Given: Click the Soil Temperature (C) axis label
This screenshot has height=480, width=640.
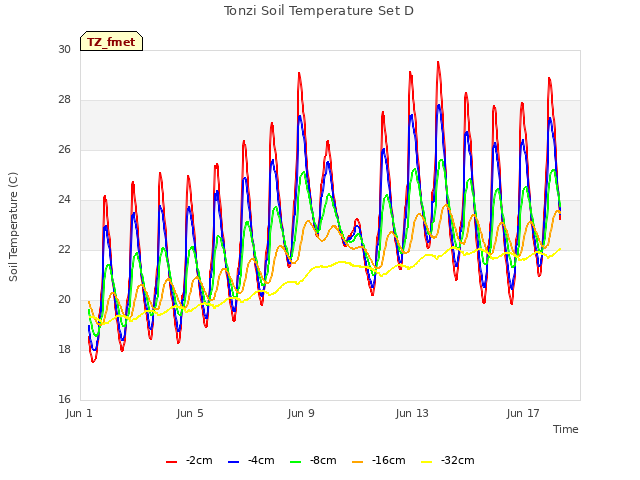Looking at the screenshot, I should [13, 227].
